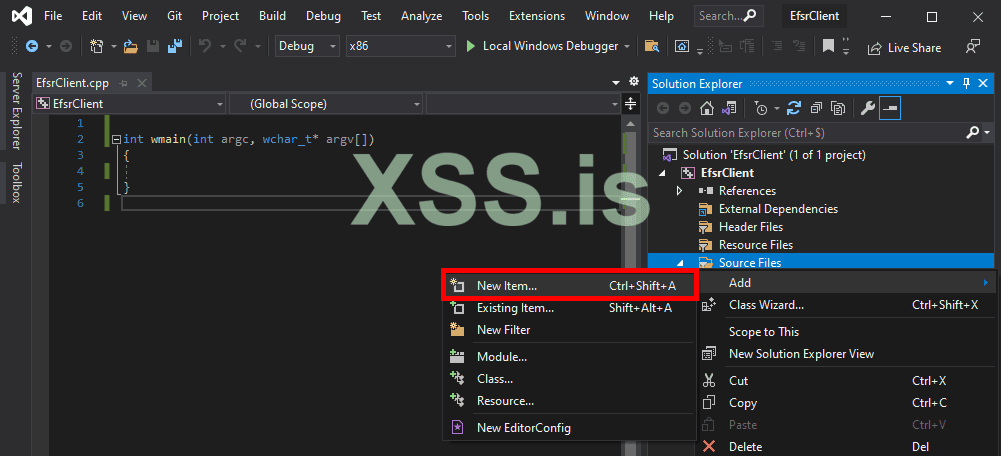Image resolution: width=1001 pixels, height=456 pixels.
Task: Click the Visual Studio logo icon
Action: coord(21,16)
